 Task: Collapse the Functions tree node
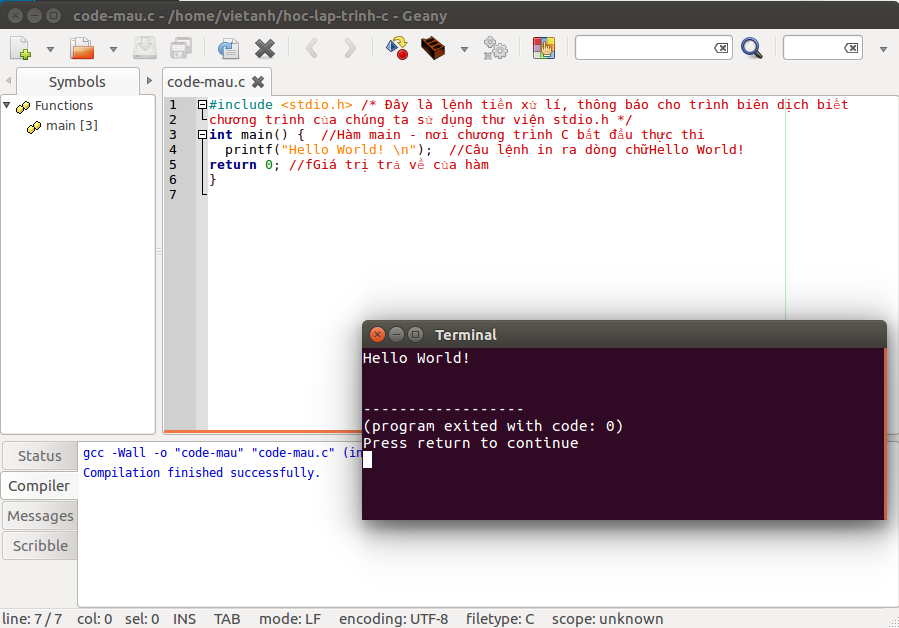(x=7, y=105)
